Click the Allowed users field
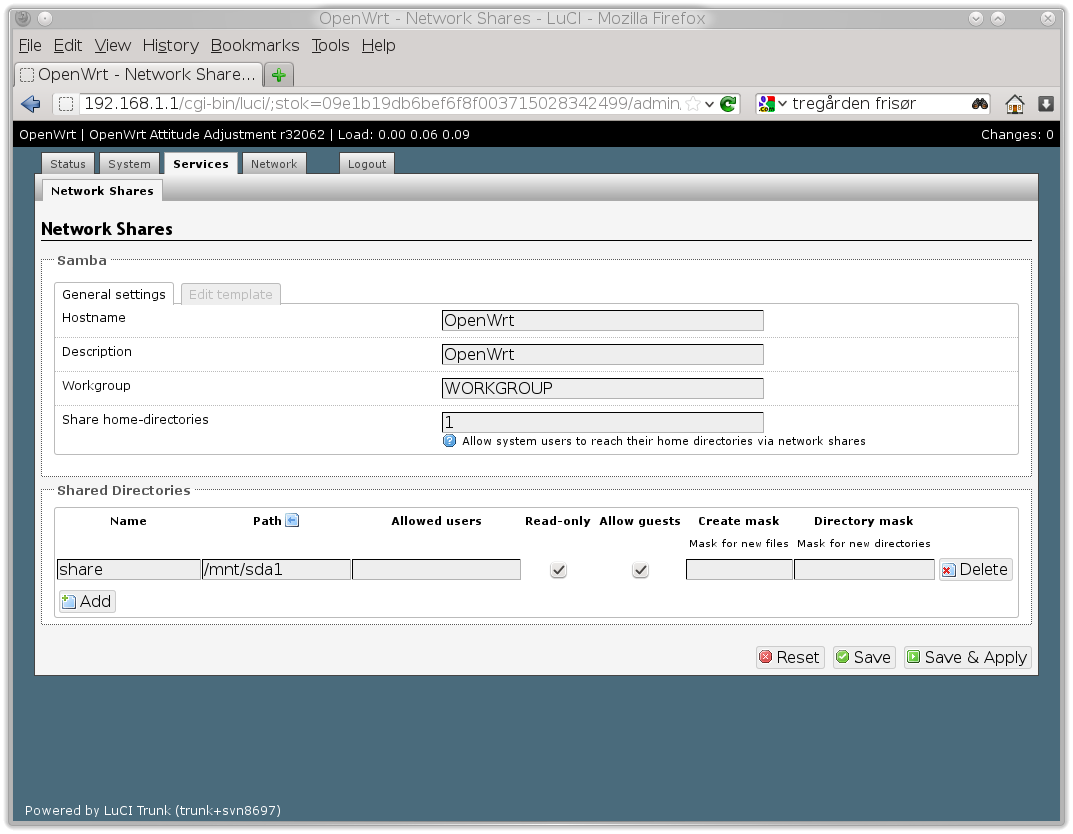Screen dimensions: 1073x834 pyautogui.click(x=437, y=569)
